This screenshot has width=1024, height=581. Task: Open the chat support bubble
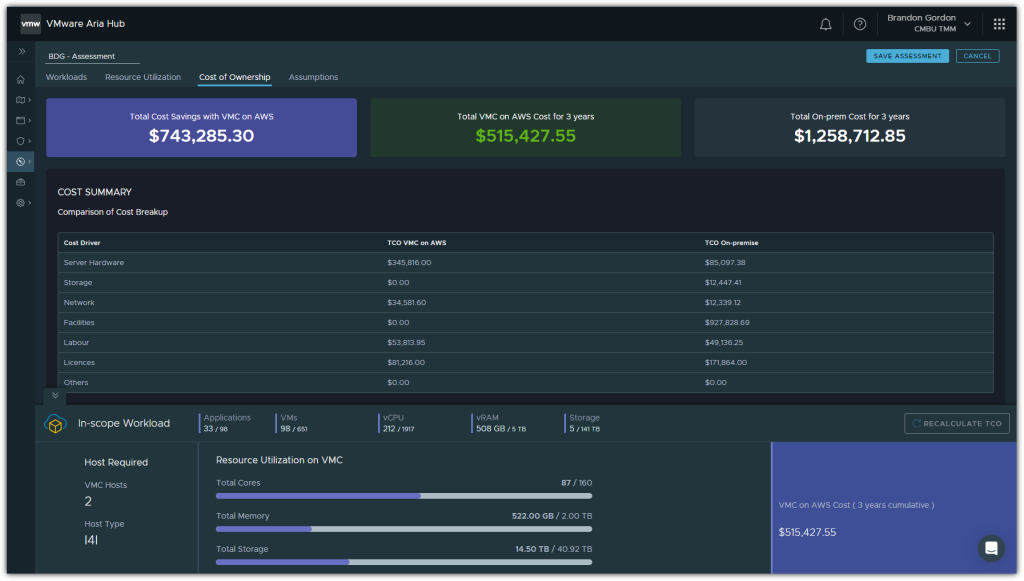(x=991, y=548)
